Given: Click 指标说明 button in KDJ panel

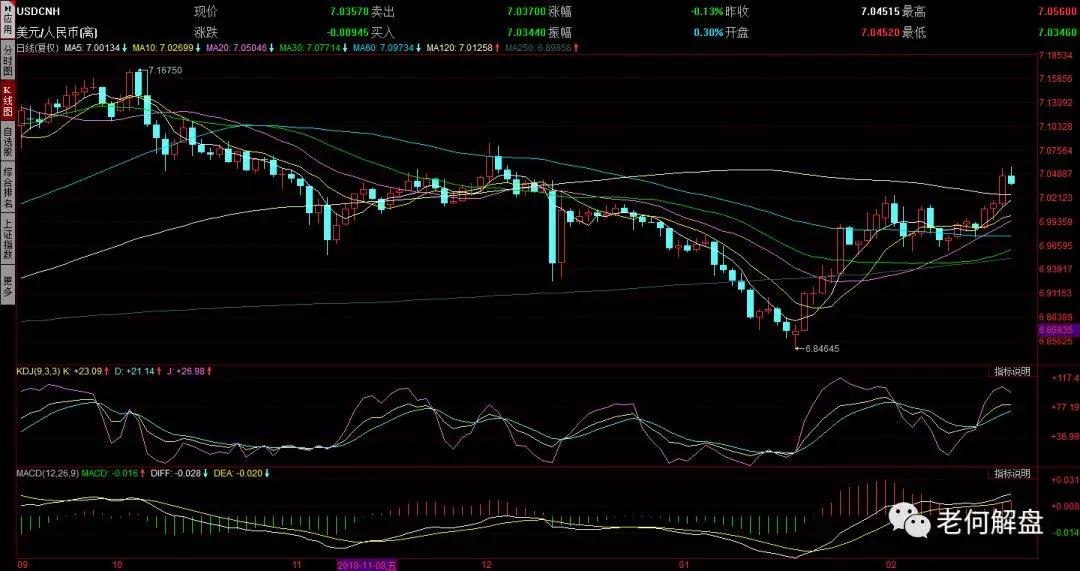Looking at the screenshot, I should coord(1012,371).
